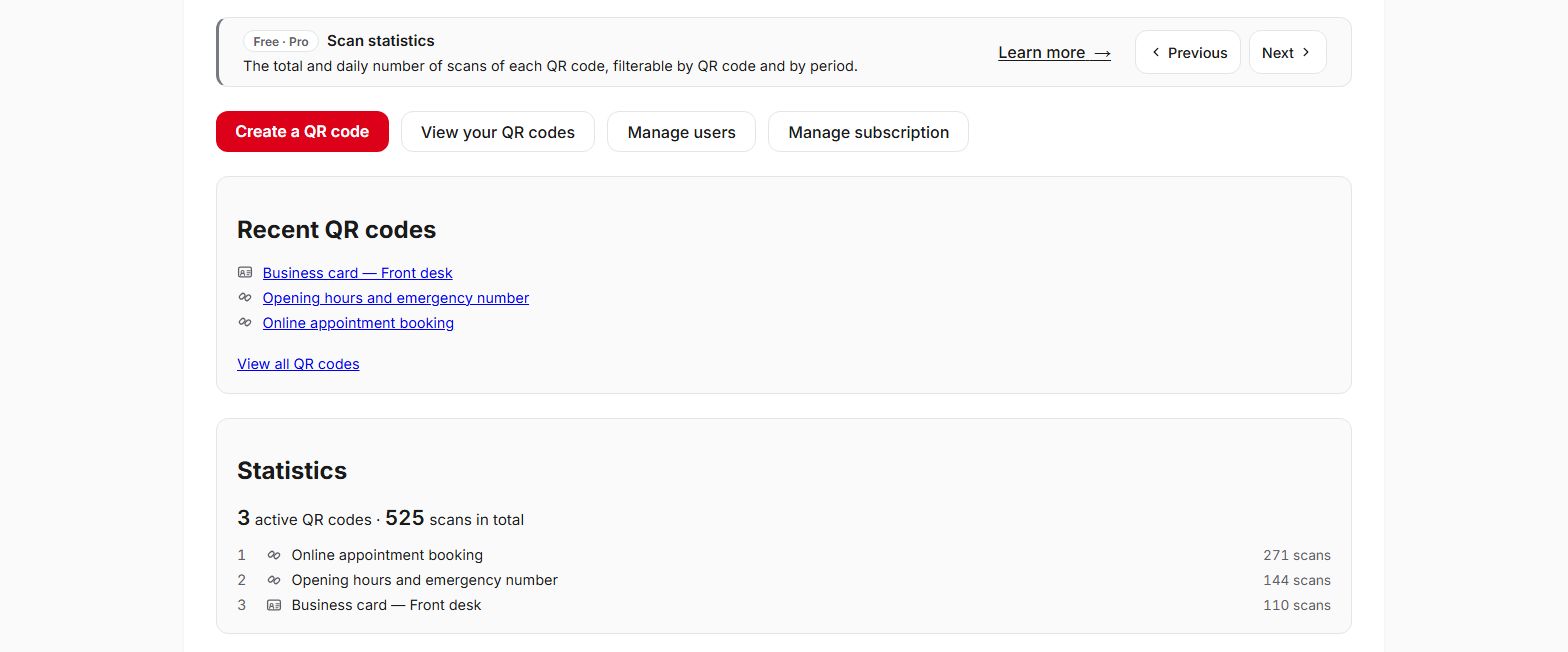
Task: Click left chevron on the Previous button
Action: click(1156, 52)
